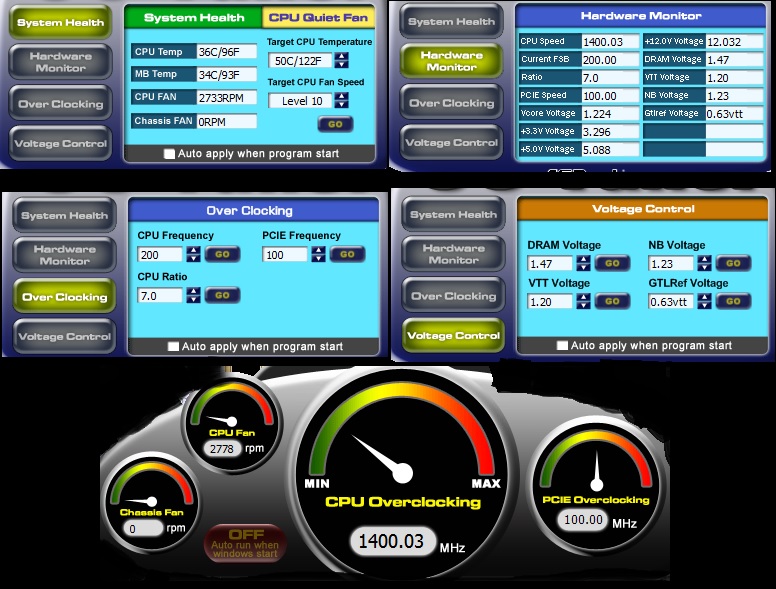The height and width of the screenshot is (589, 776).
Task: Click the highlighted Over Clocking sidebar button
Action: tap(64, 296)
